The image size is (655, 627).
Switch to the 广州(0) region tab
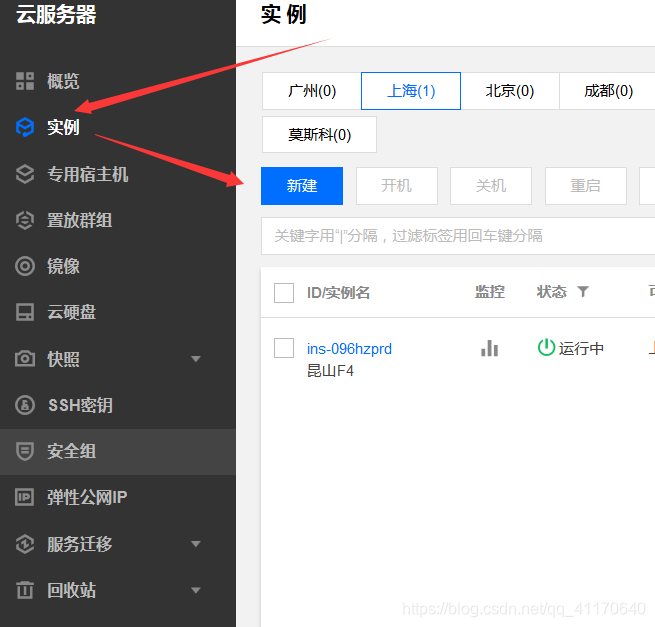(x=312, y=91)
